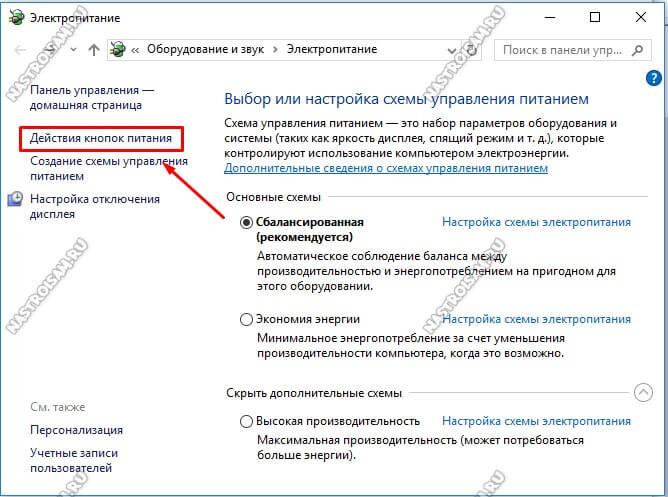Open Учетные записи пользователей link
The image size is (668, 497).
[74, 460]
